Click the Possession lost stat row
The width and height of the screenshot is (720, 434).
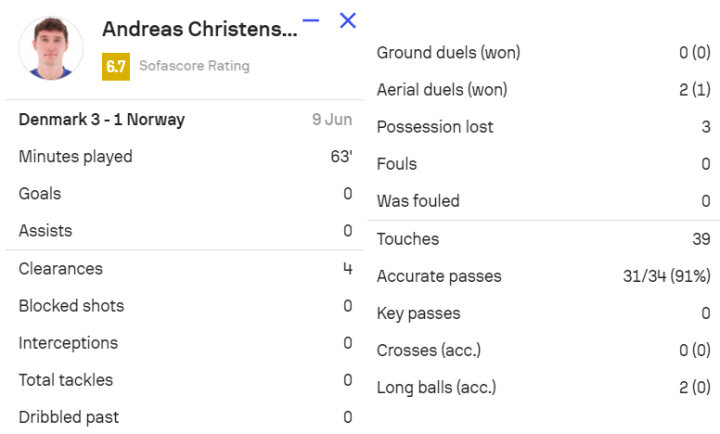(543, 127)
